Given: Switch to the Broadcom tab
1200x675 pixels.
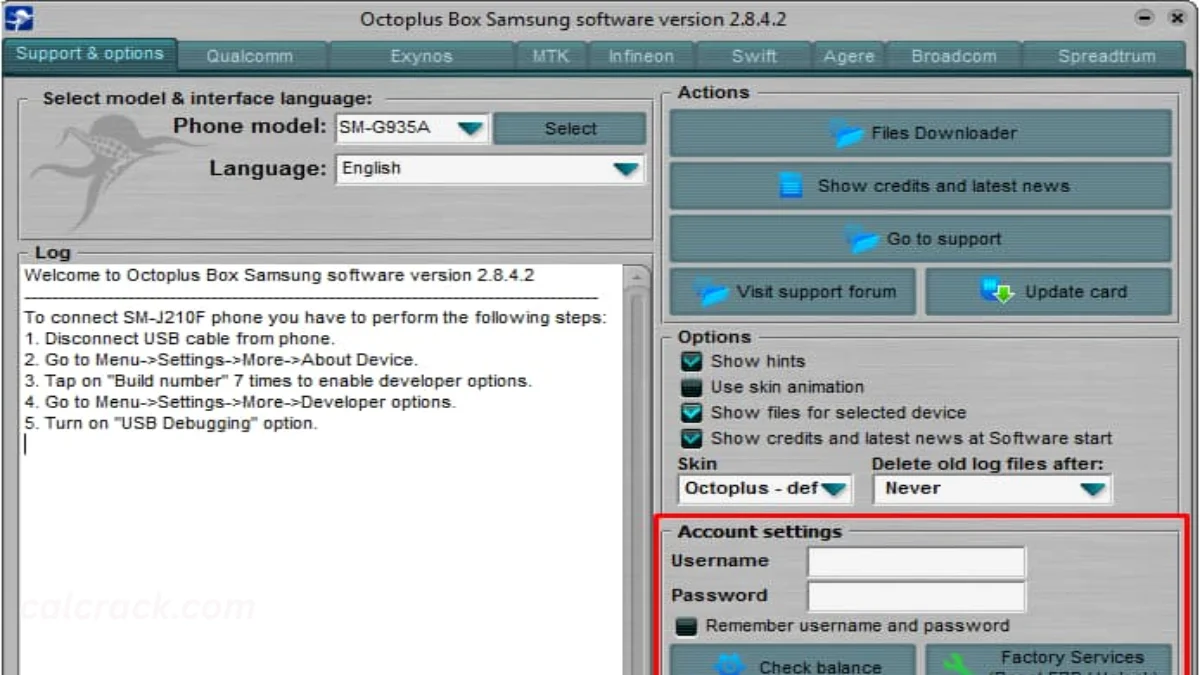Looking at the screenshot, I should (954, 57).
